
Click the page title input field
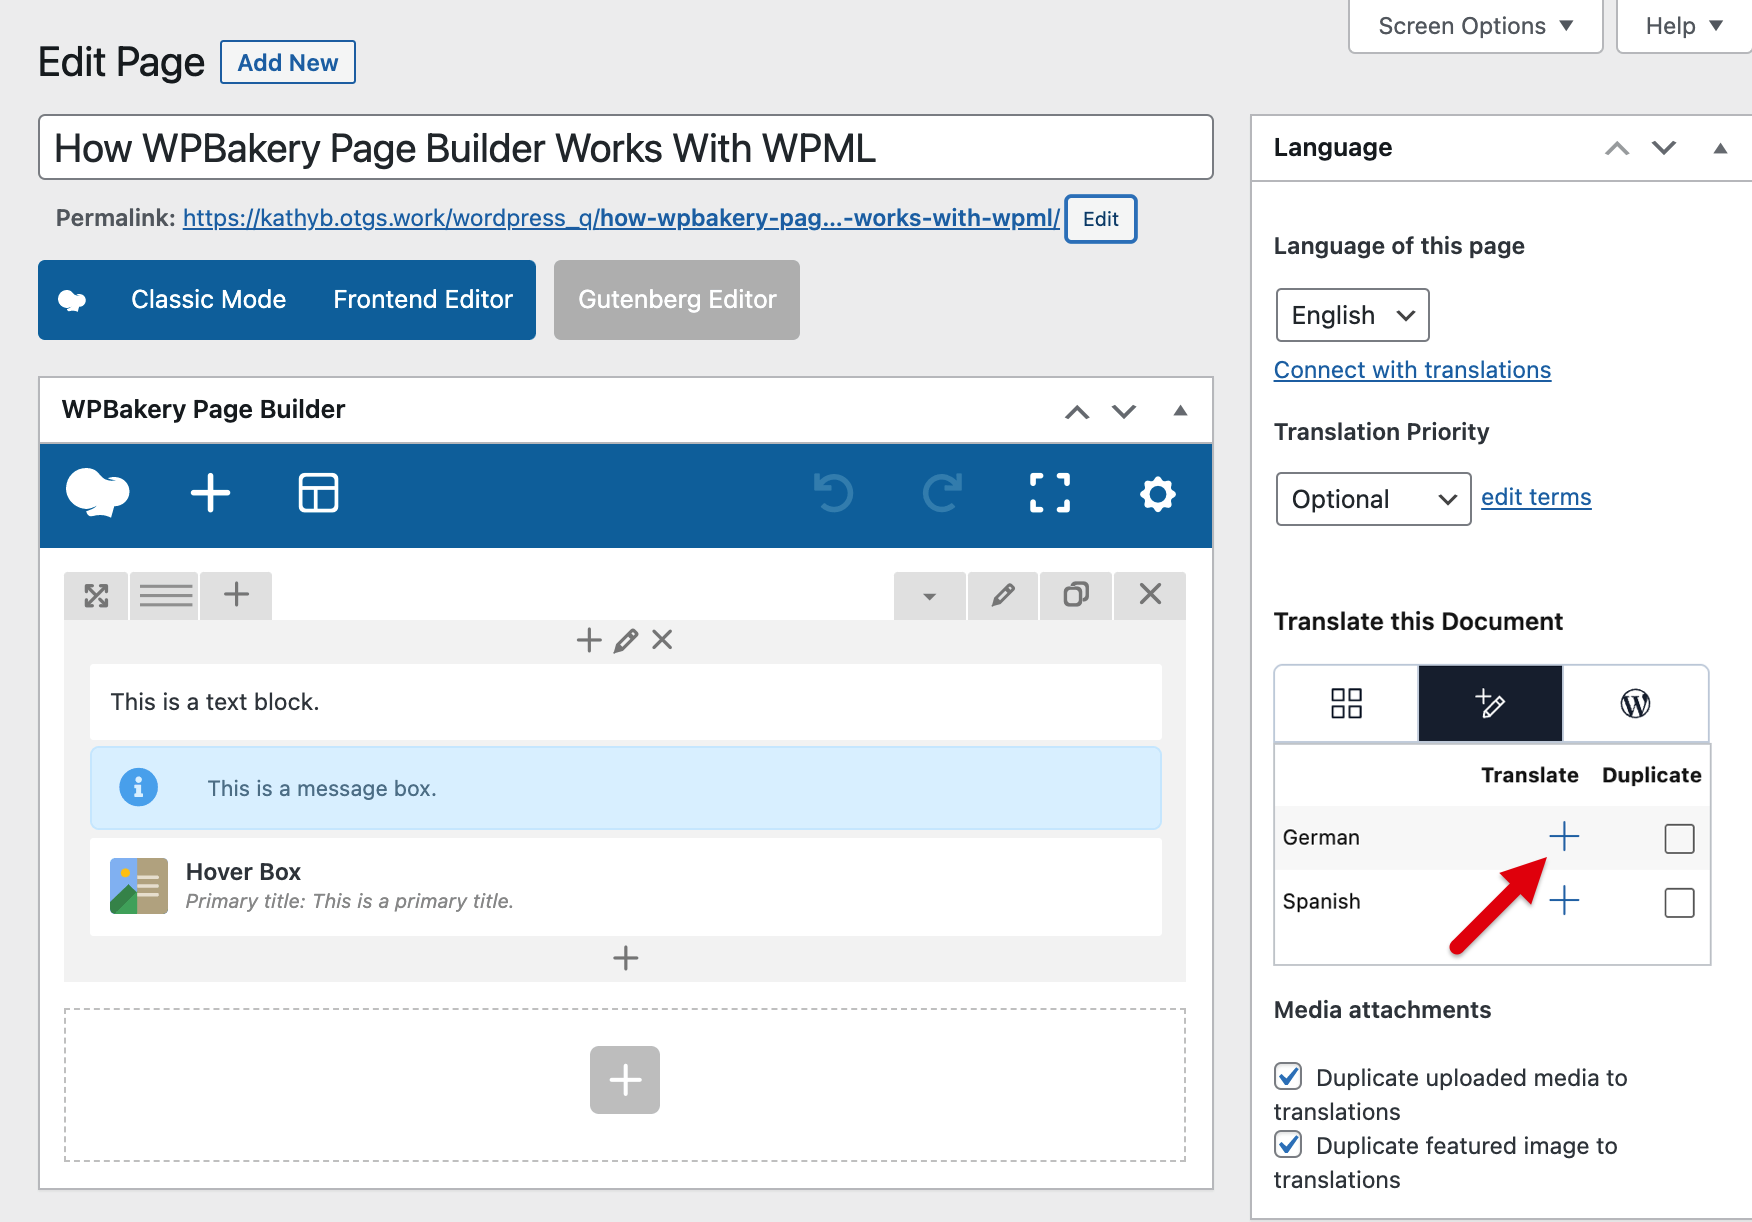click(626, 148)
